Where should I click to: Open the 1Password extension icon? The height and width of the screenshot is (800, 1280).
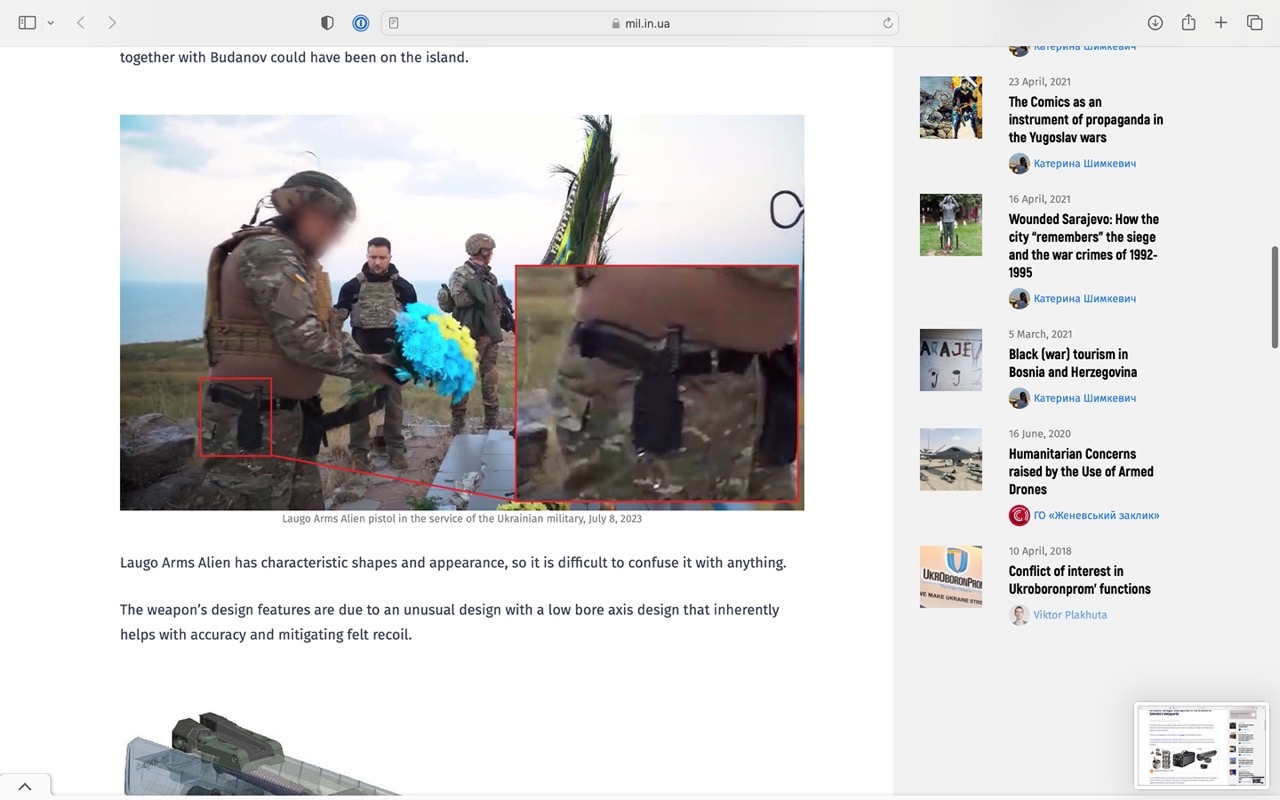(x=360, y=23)
